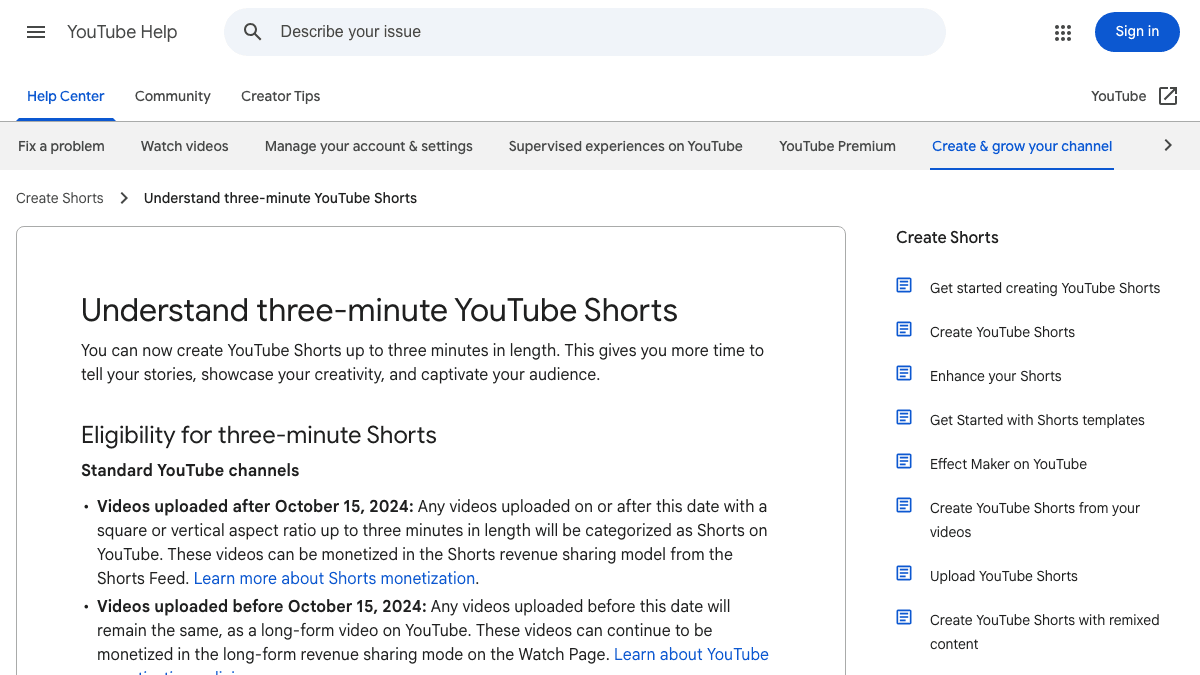
Task: Click the Sign in button
Action: click(x=1137, y=32)
